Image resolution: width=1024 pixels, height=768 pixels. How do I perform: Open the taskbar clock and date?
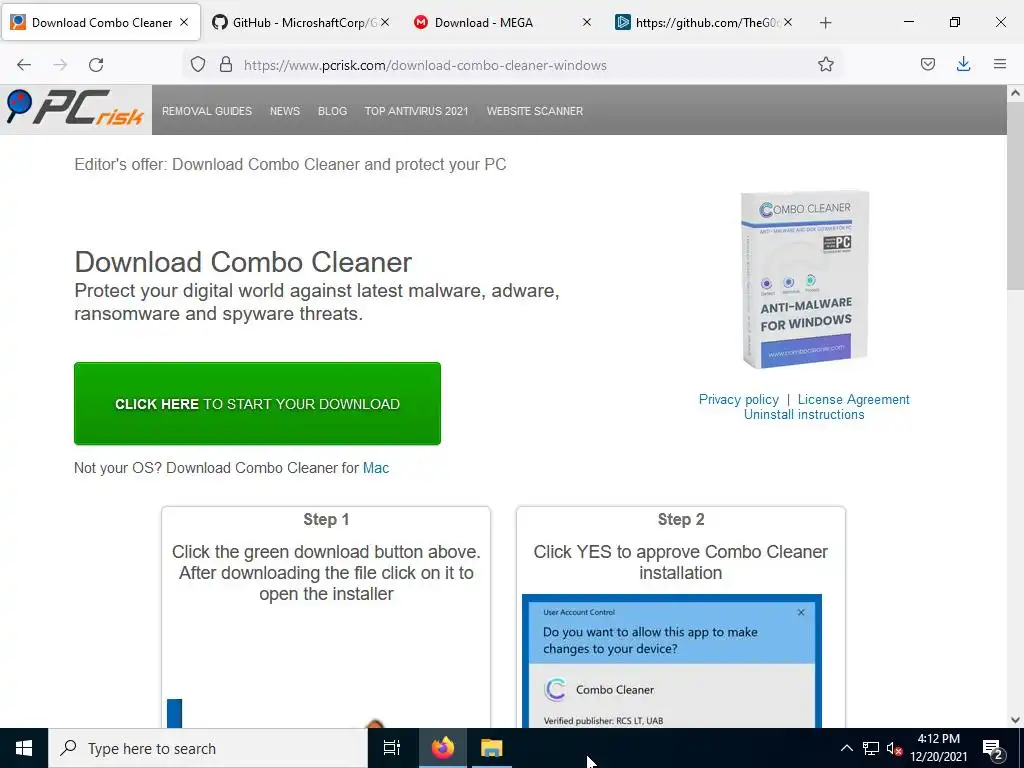coord(938,748)
